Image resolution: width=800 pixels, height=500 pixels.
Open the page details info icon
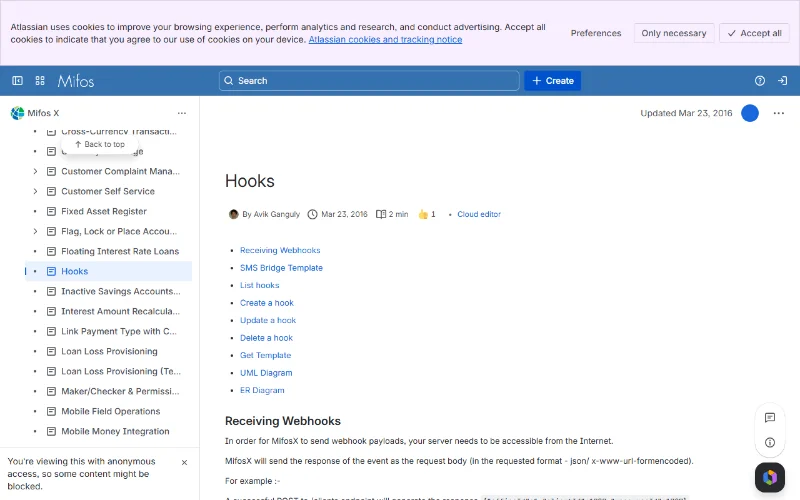770,442
